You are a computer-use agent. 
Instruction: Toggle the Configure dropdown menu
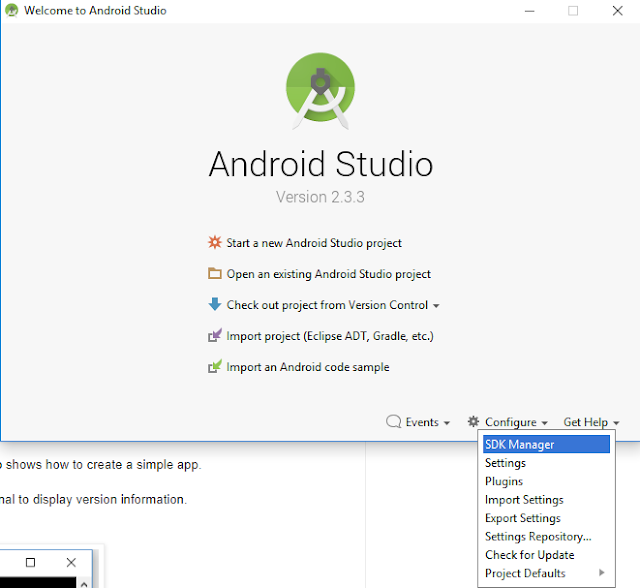coord(516,422)
